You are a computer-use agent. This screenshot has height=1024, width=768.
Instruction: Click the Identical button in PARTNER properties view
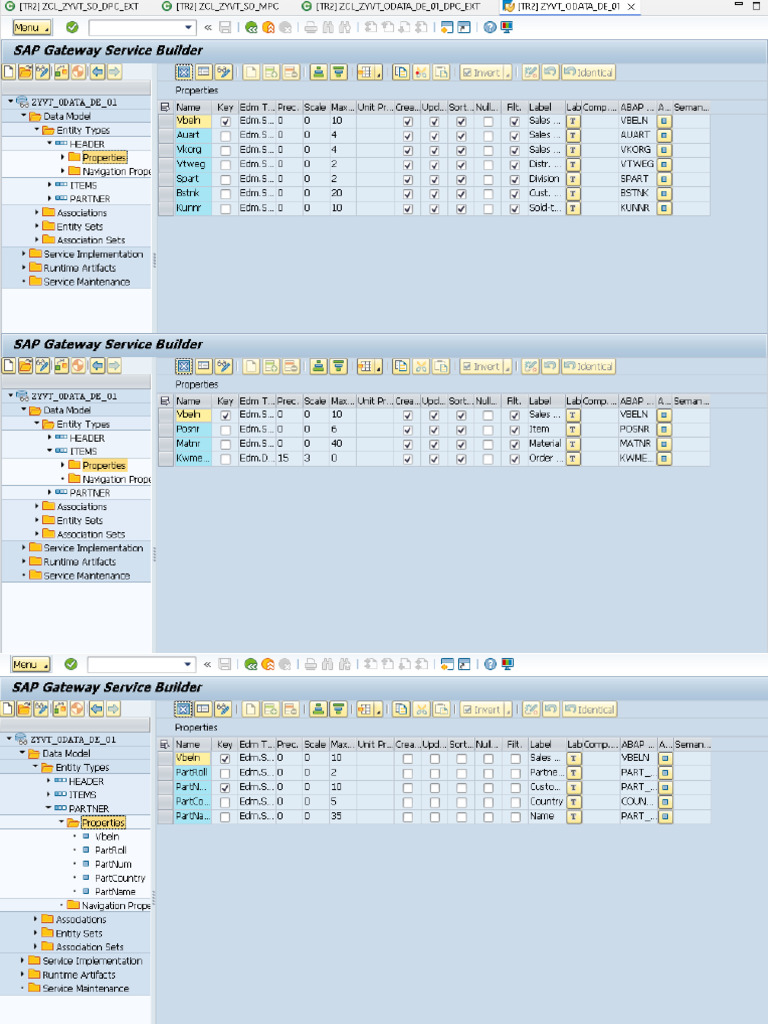click(589, 709)
